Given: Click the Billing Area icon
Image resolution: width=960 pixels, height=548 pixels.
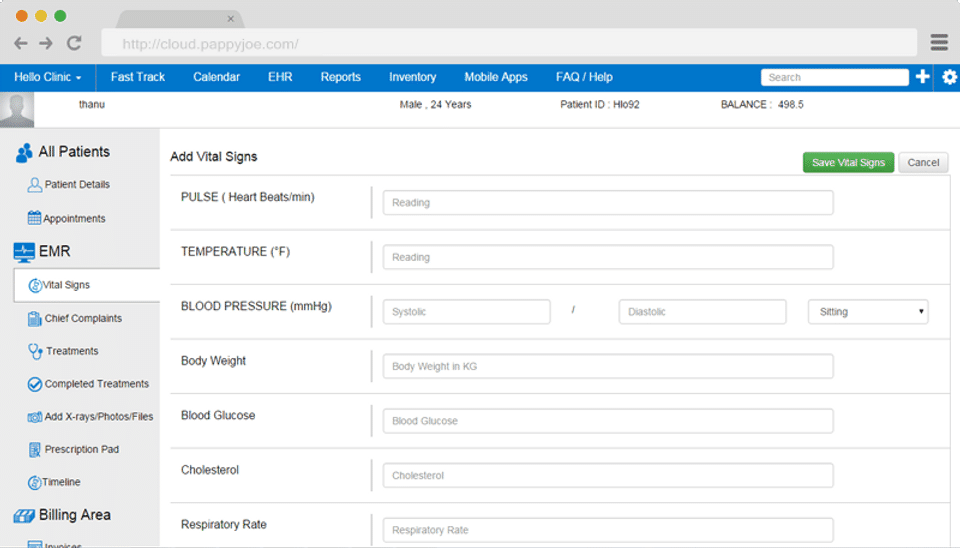Looking at the screenshot, I should [x=24, y=516].
